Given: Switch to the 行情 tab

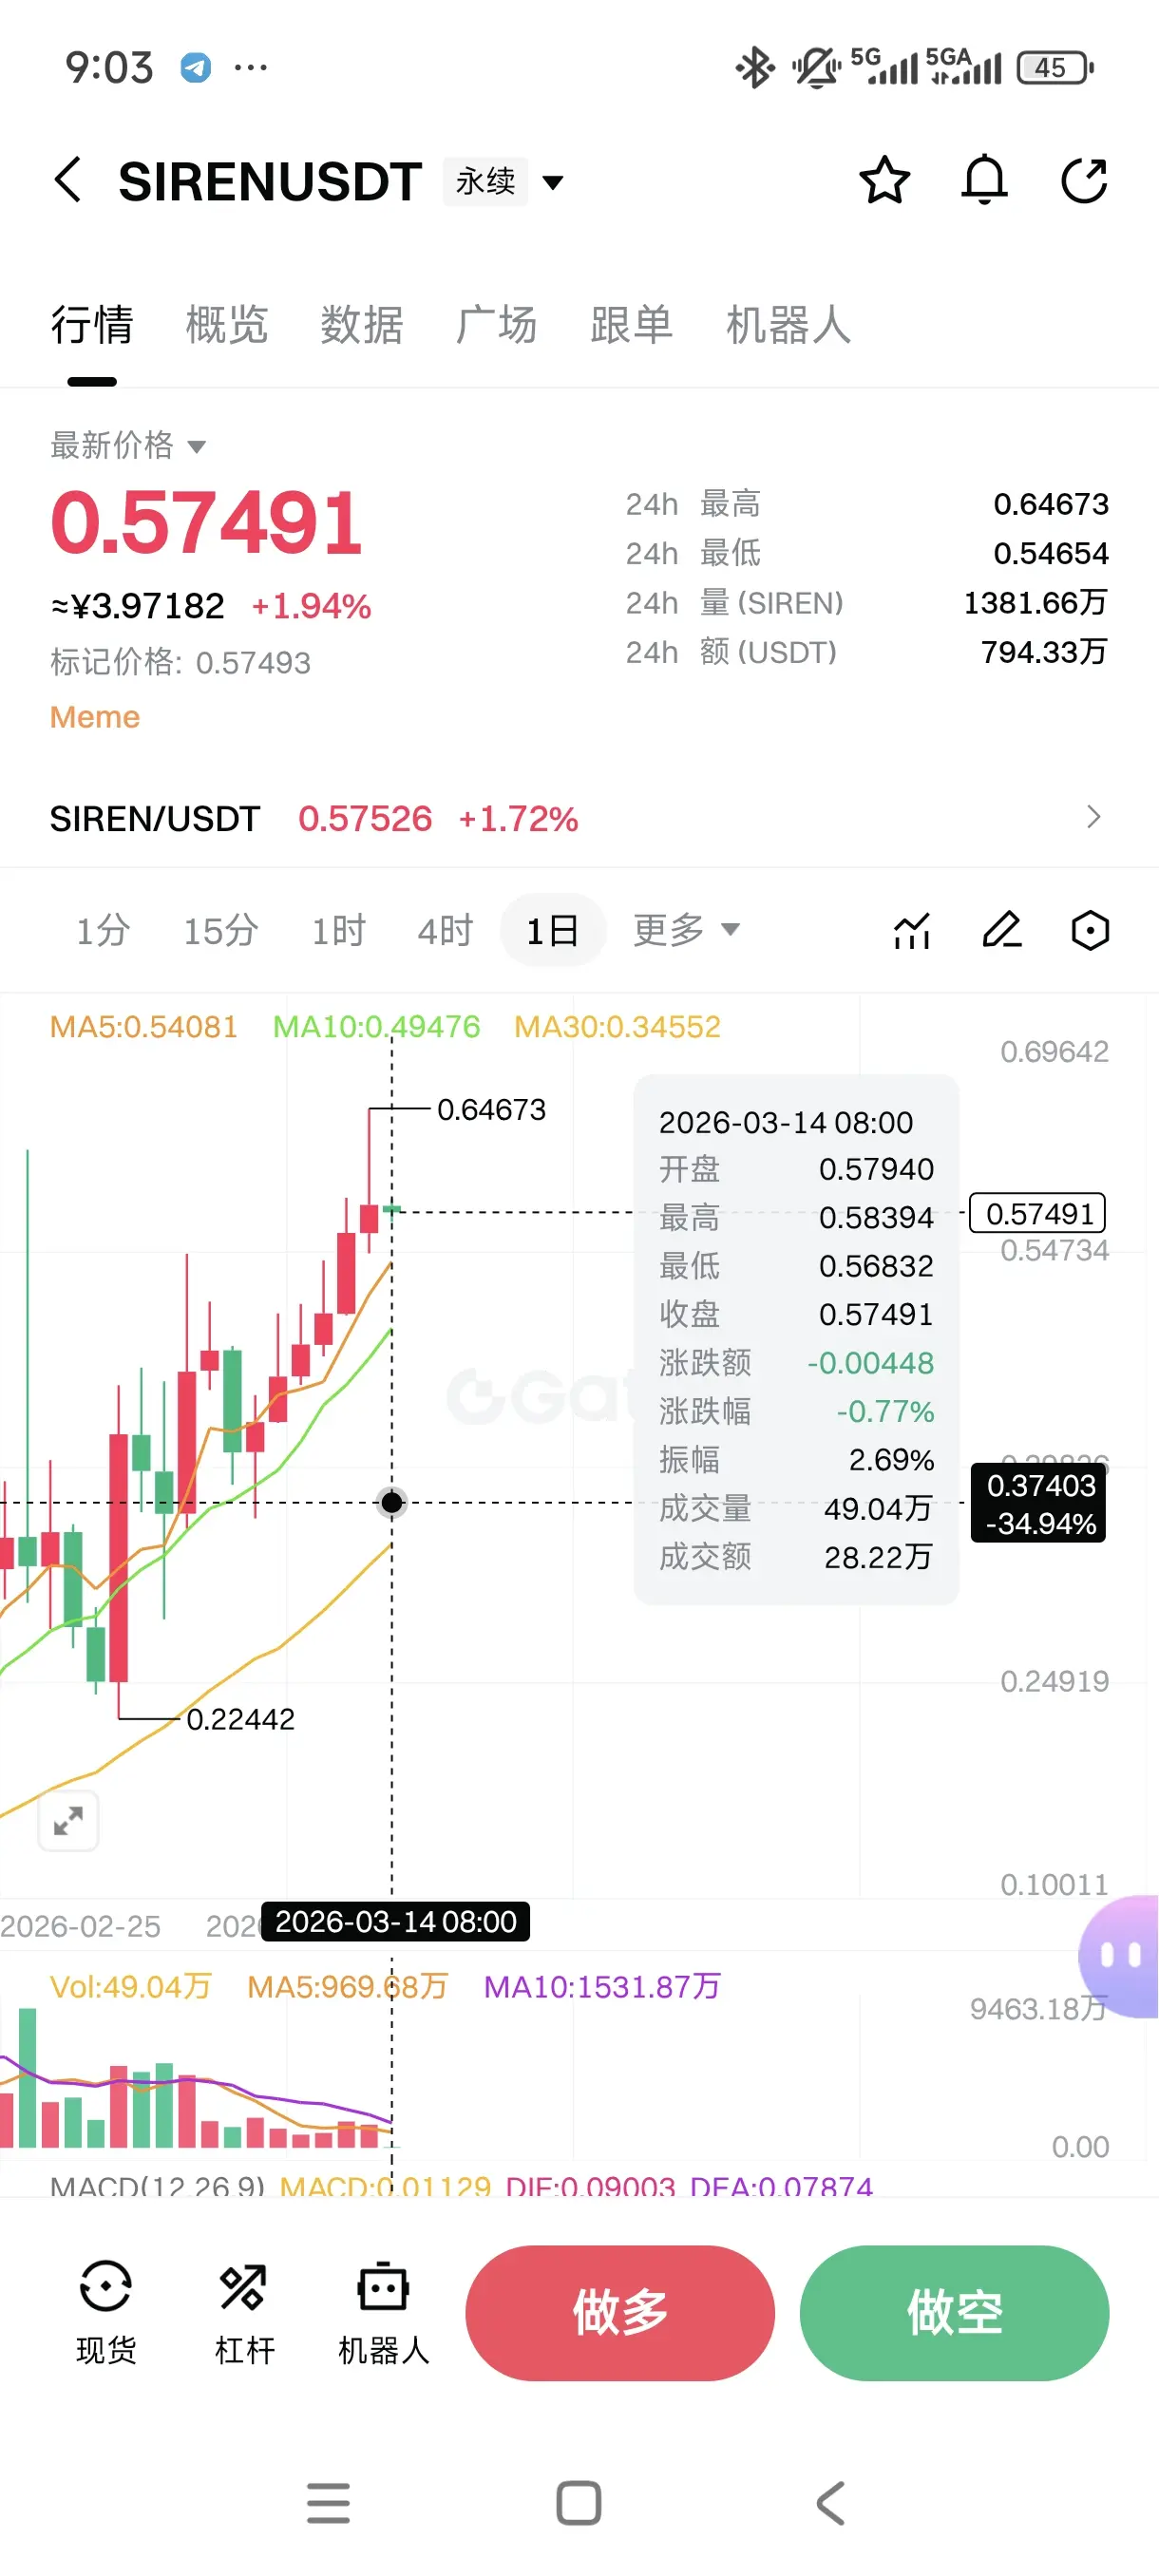Looking at the screenshot, I should 92,325.
